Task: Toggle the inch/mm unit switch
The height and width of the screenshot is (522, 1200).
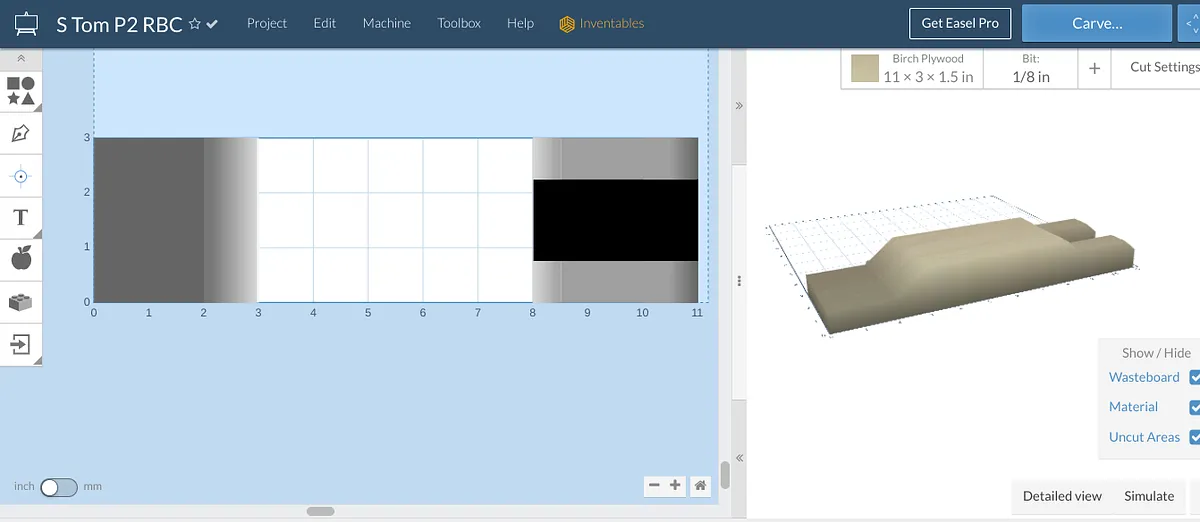Action: (58, 487)
